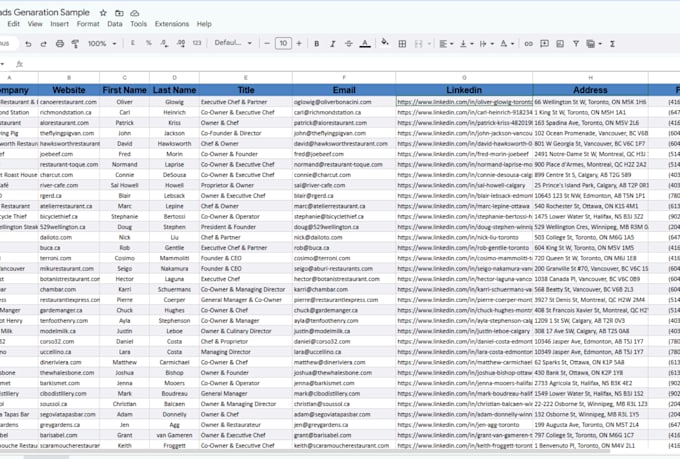Click the Insert comment icon
Viewport: 680px width, 459px height.
point(544,44)
